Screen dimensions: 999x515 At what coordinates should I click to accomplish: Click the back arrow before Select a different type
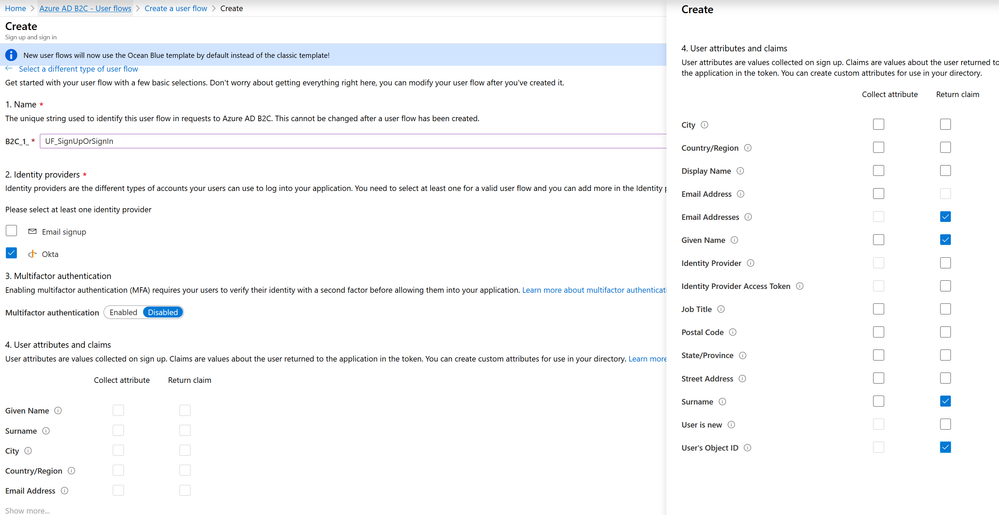[9, 69]
